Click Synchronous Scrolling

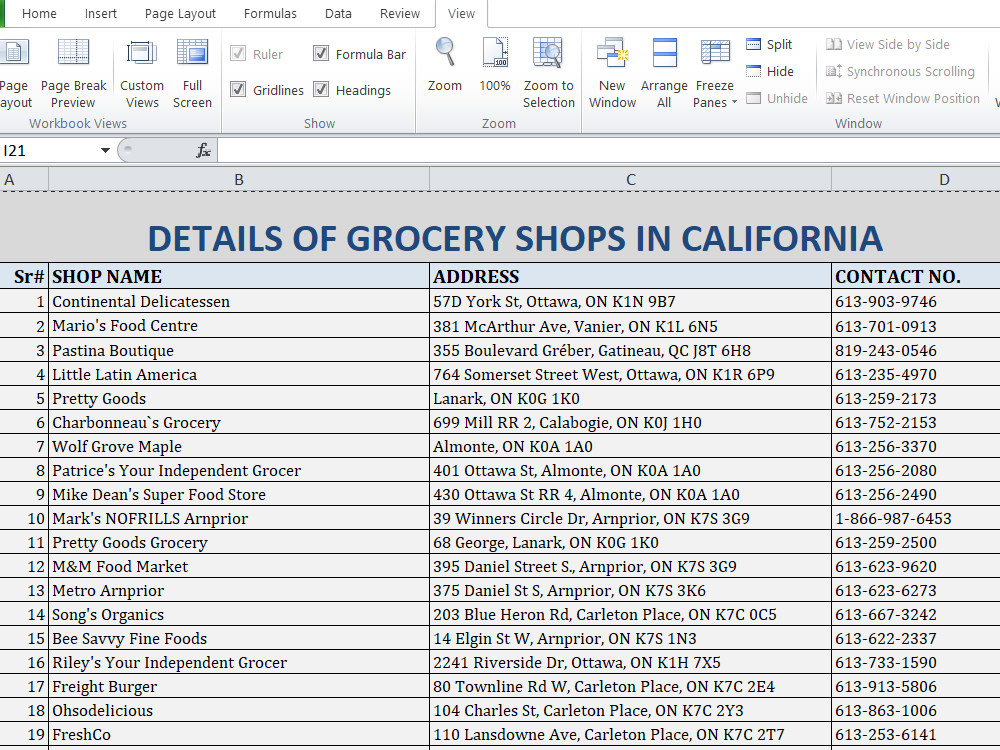pyautogui.click(x=901, y=71)
